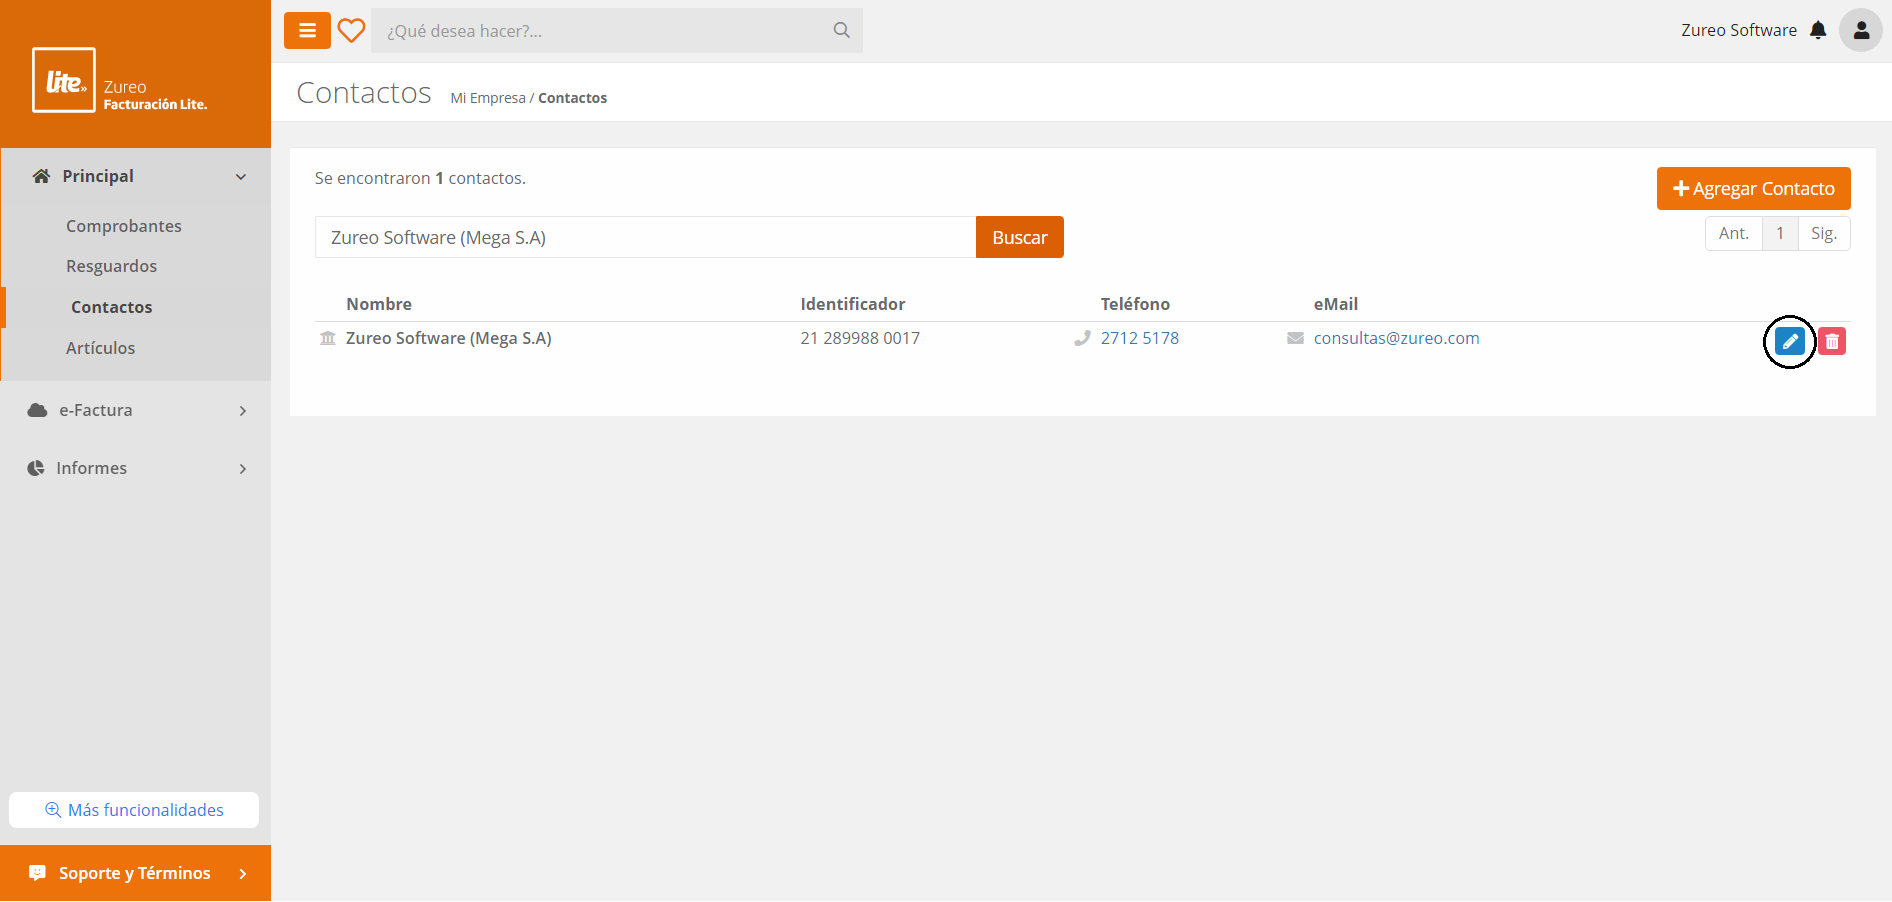Expand the Informes section chevron
Screen dimensions: 1892x902
pos(243,469)
